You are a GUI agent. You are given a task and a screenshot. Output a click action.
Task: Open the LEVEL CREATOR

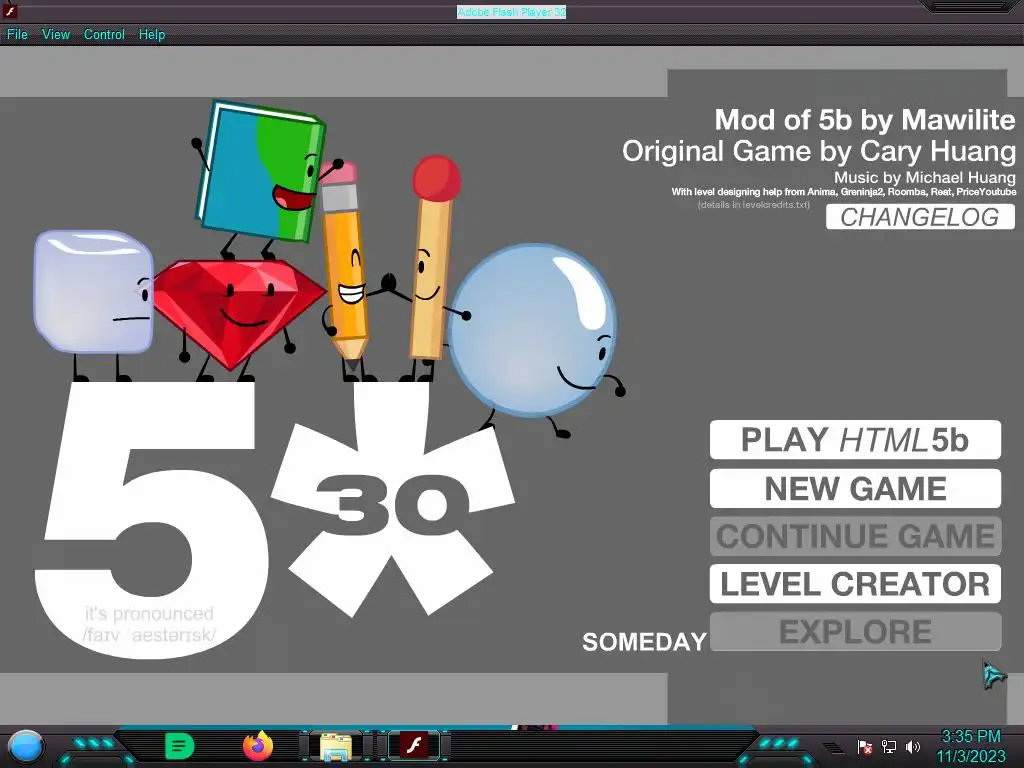855,584
